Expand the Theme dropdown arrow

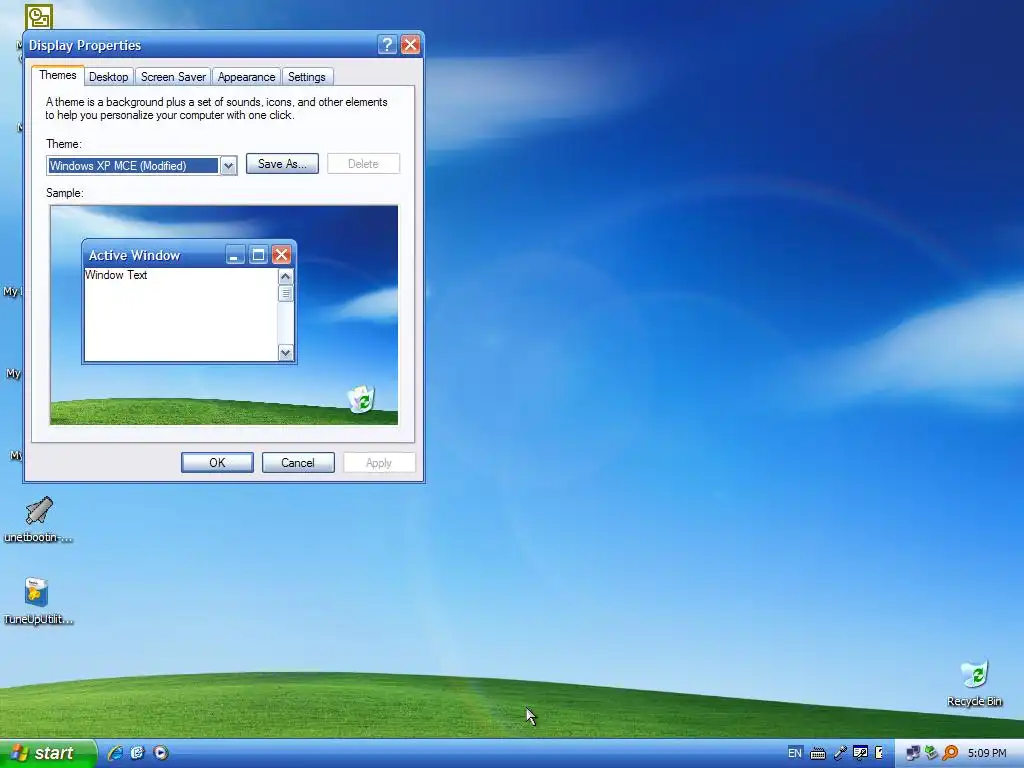coord(228,166)
